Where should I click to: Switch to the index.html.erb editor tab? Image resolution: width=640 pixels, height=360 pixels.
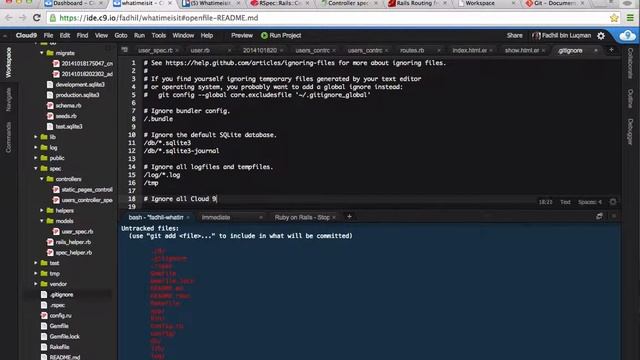pyautogui.click(x=469, y=50)
